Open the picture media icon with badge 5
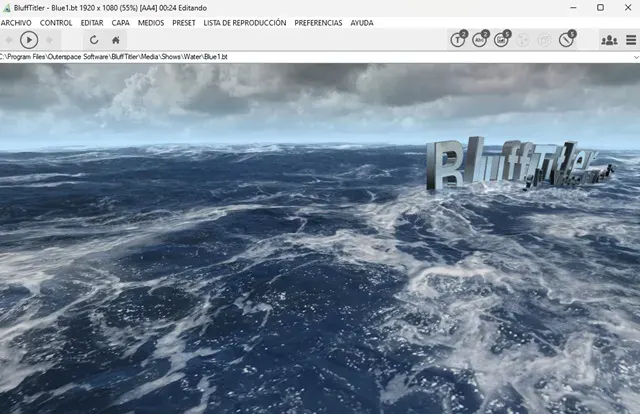 (x=502, y=39)
